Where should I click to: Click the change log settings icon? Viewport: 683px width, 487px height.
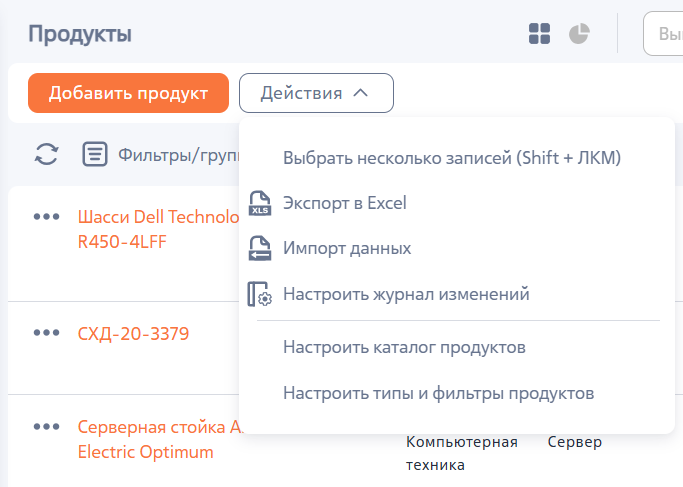coord(260,294)
